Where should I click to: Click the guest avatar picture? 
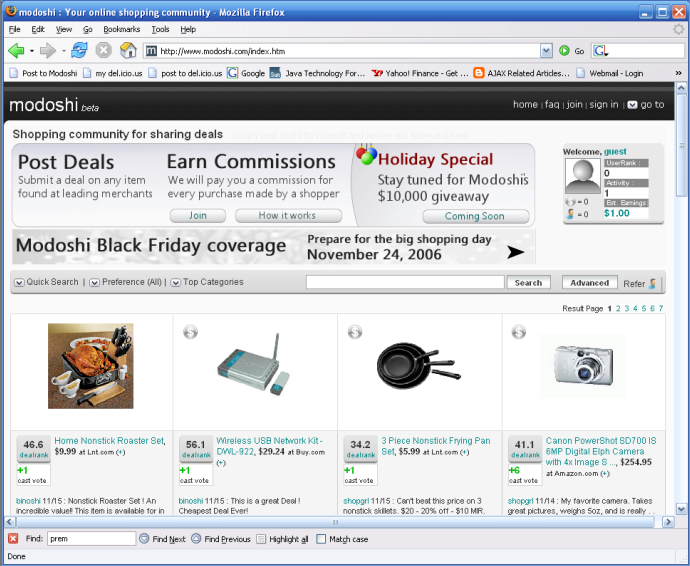point(583,176)
